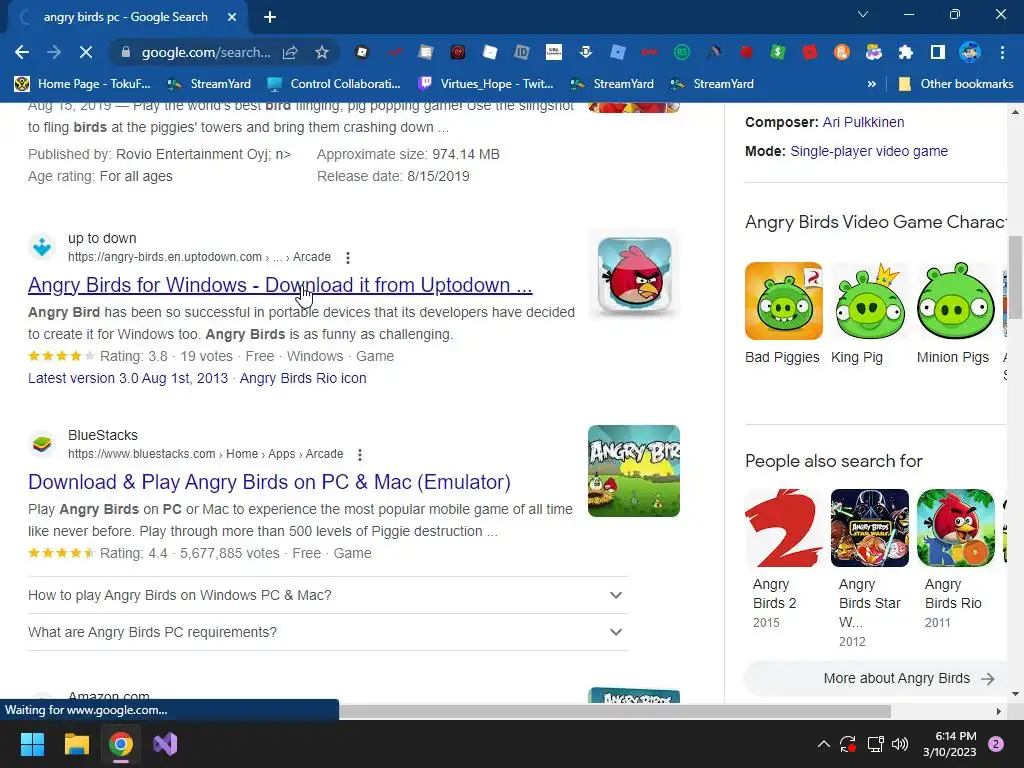
Task: Expand Angry Birds PC requirements question
Action: coord(328,632)
